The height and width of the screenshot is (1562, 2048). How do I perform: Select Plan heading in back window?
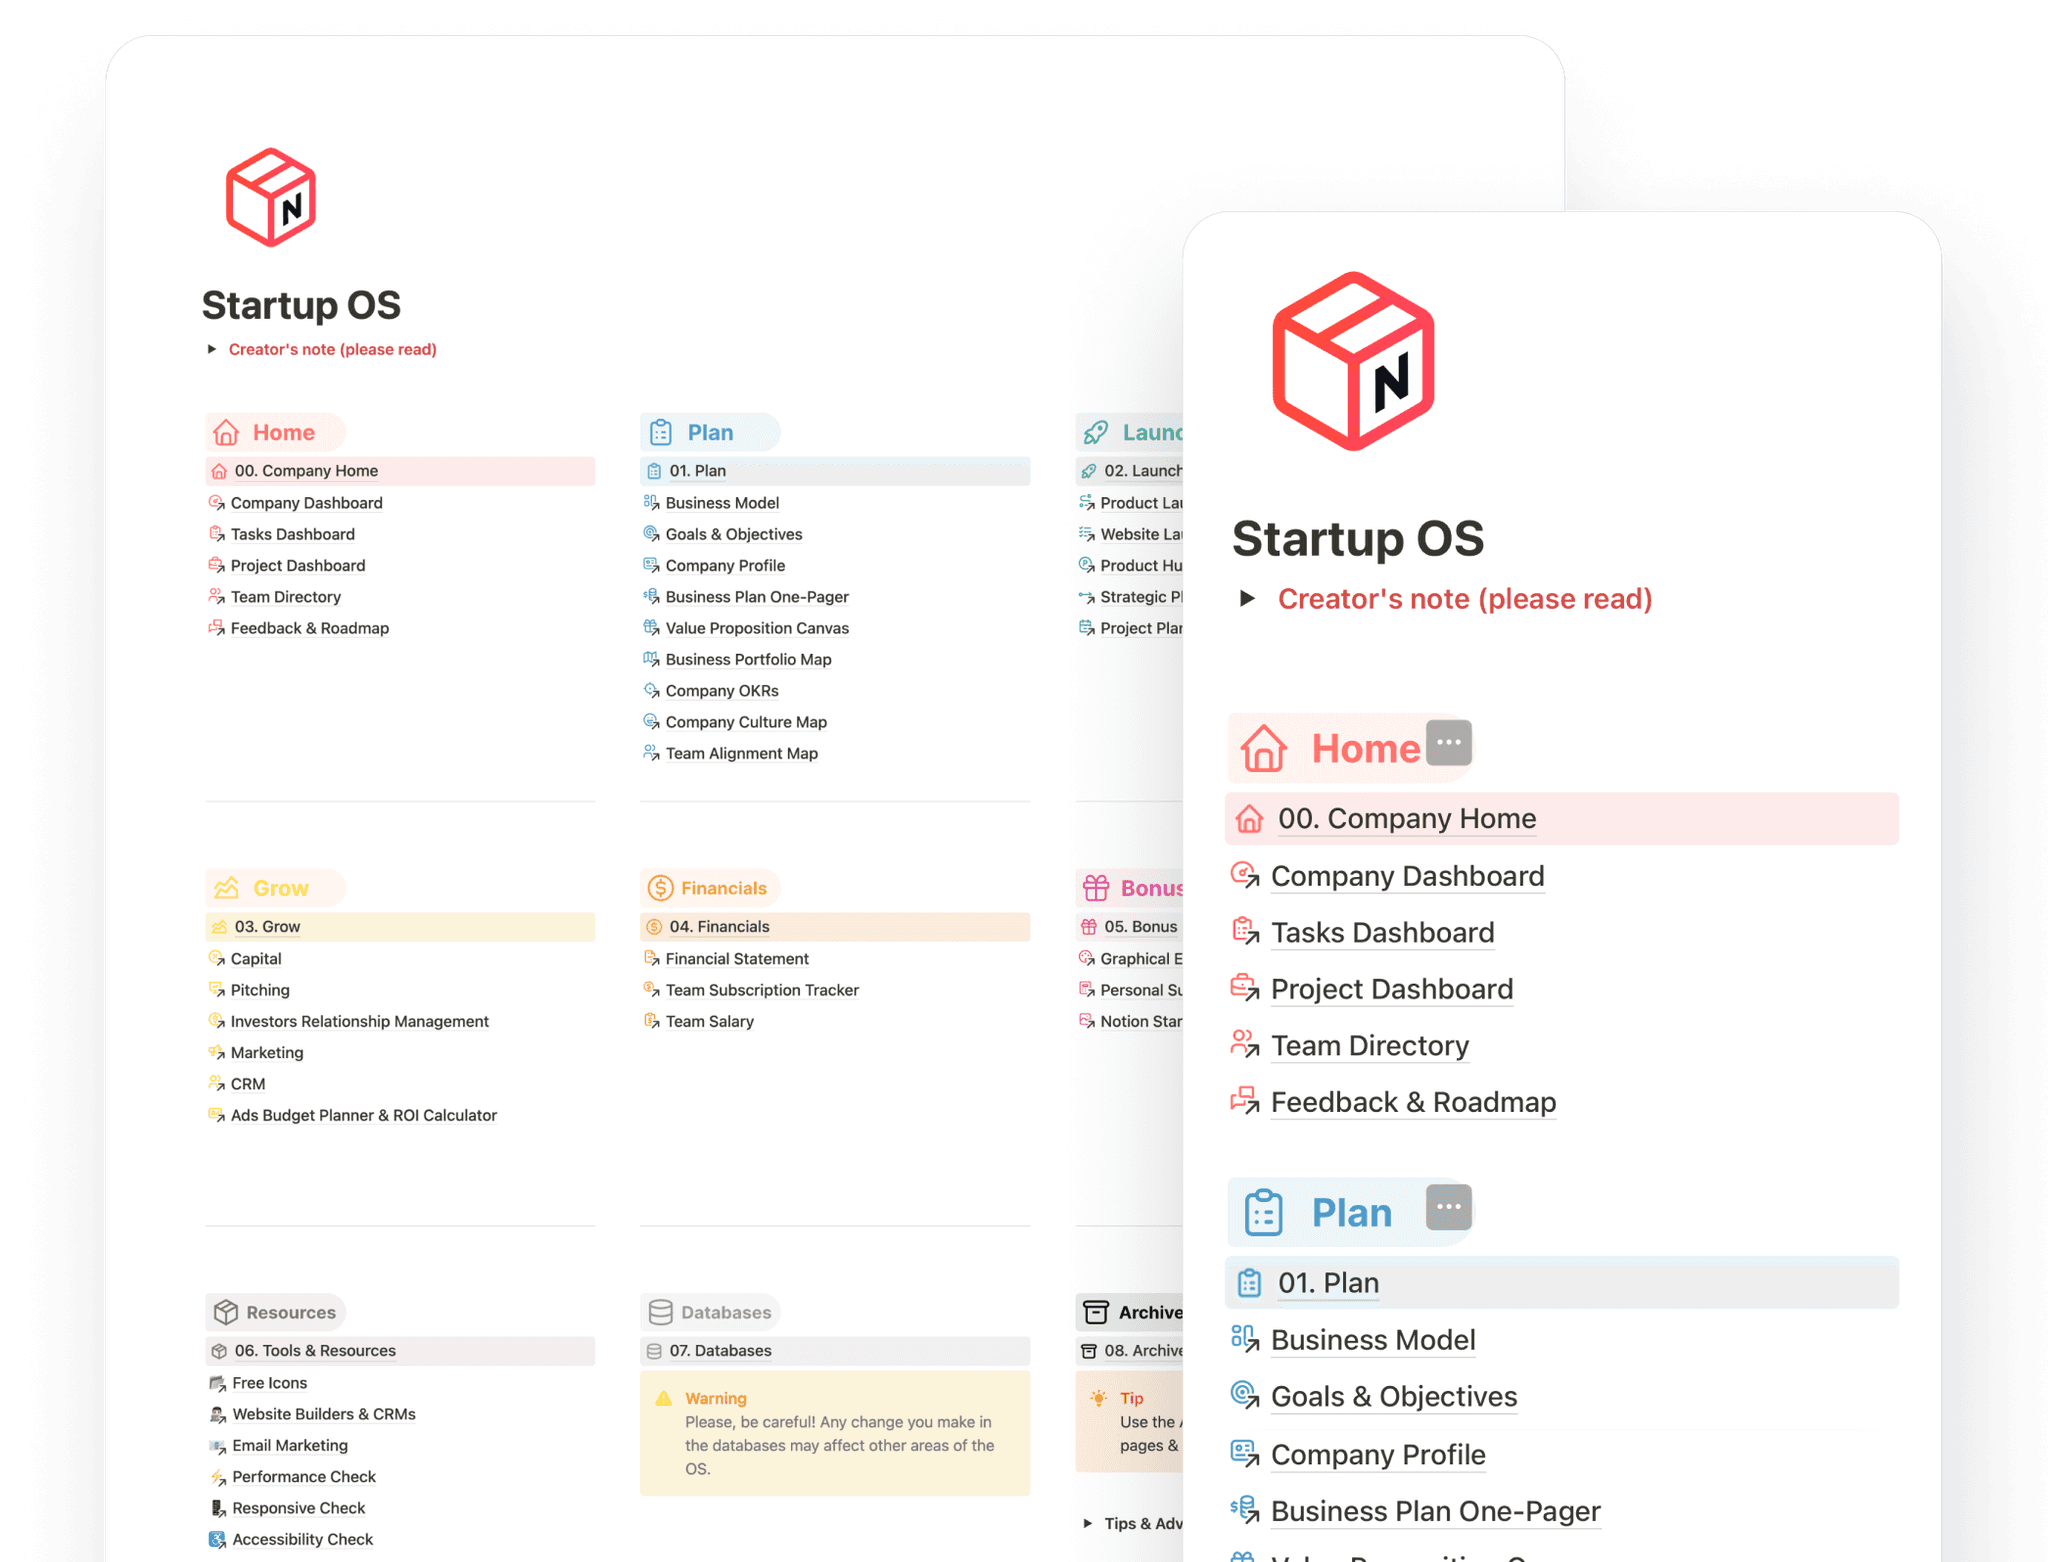710,432
